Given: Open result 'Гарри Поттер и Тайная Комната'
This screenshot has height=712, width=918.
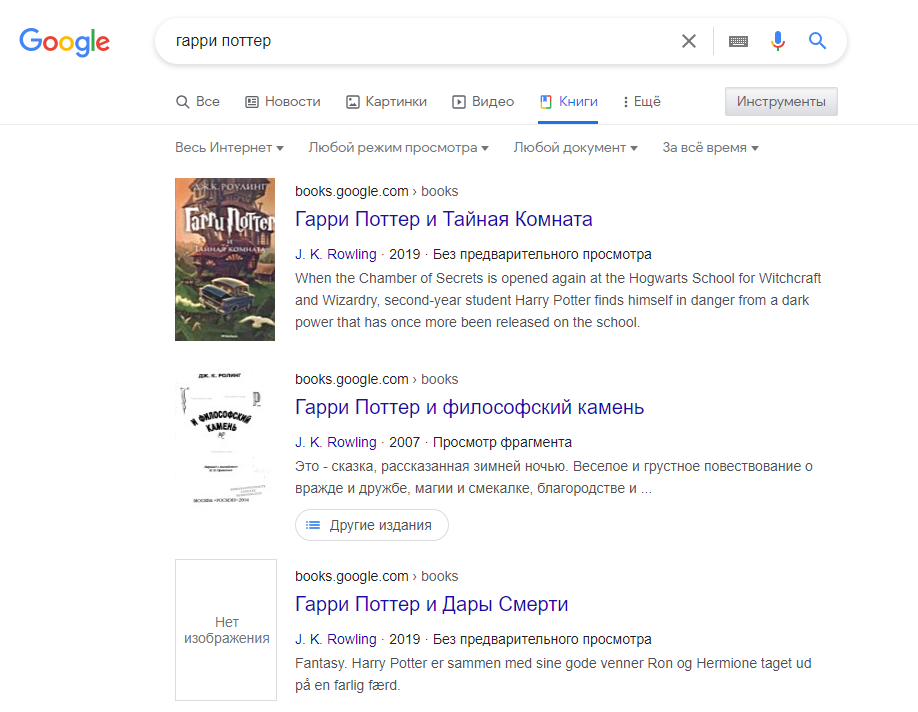Looking at the screenshot, I should click(444, 219).
